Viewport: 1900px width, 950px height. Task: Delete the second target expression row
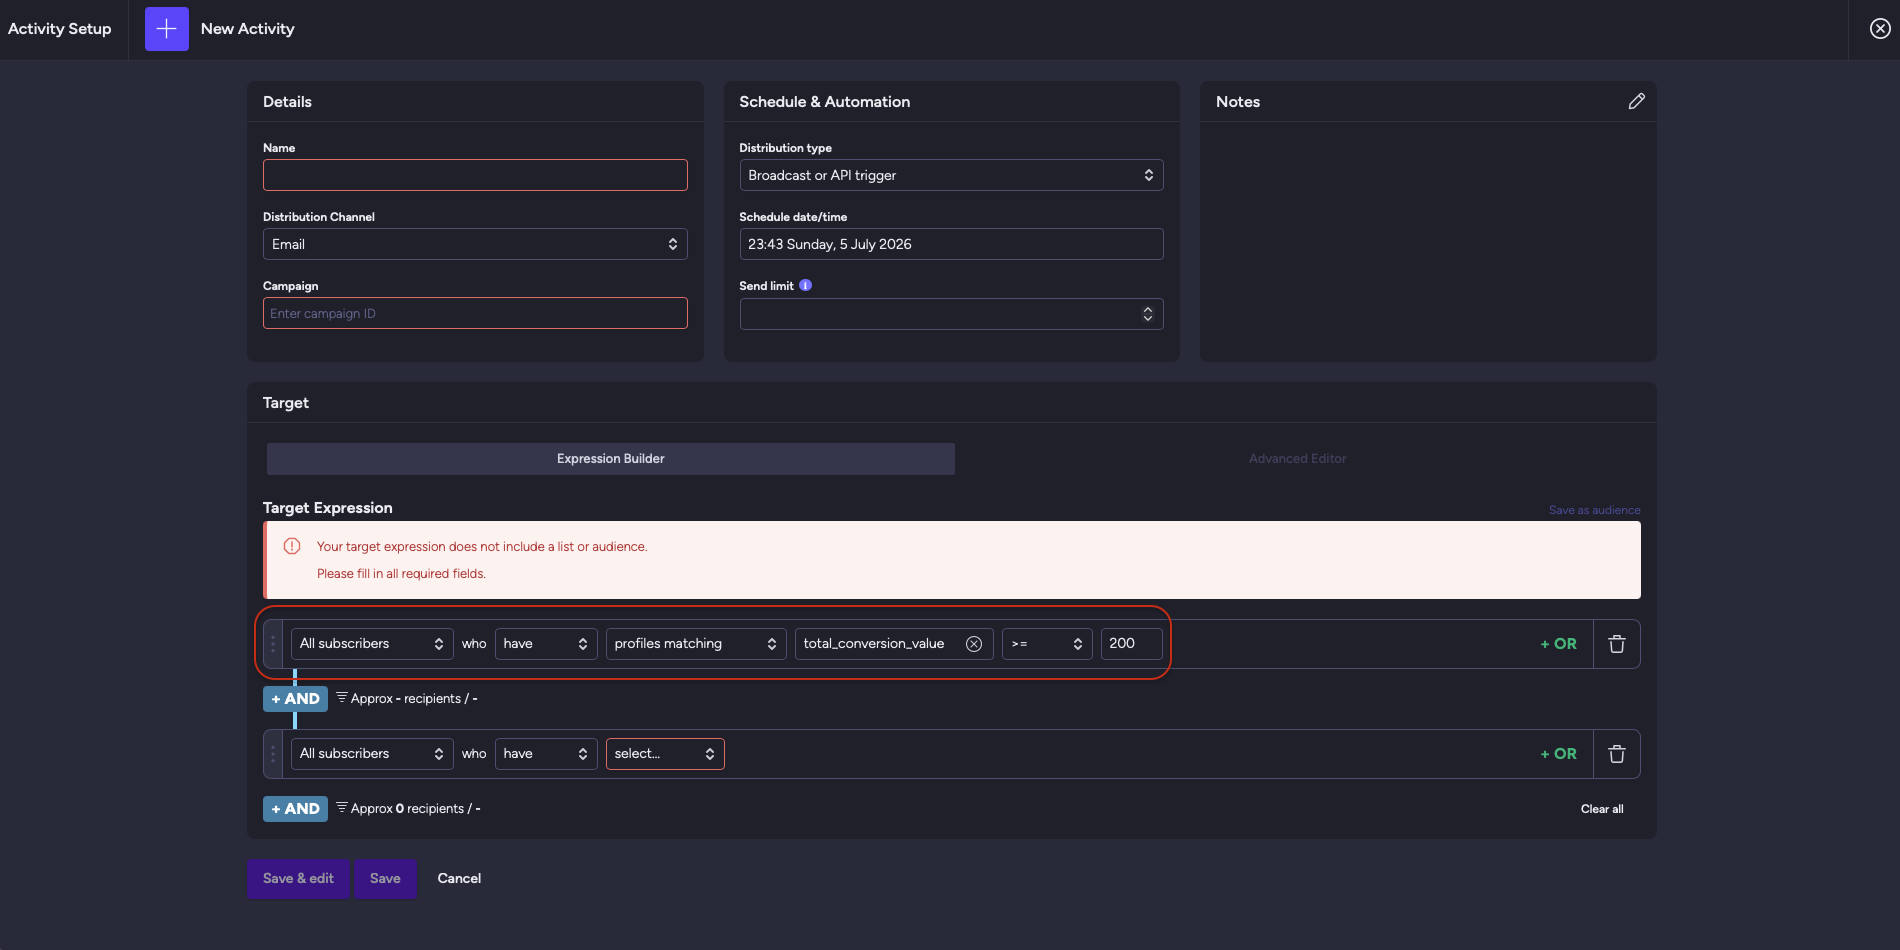coord(1616,754)
